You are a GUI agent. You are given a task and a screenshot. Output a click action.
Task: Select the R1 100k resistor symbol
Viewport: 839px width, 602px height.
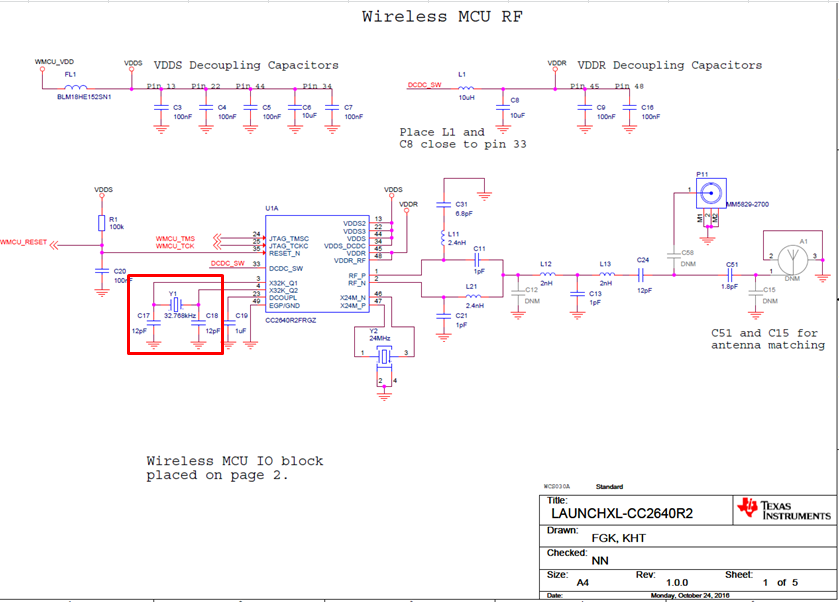click(102, 223)
